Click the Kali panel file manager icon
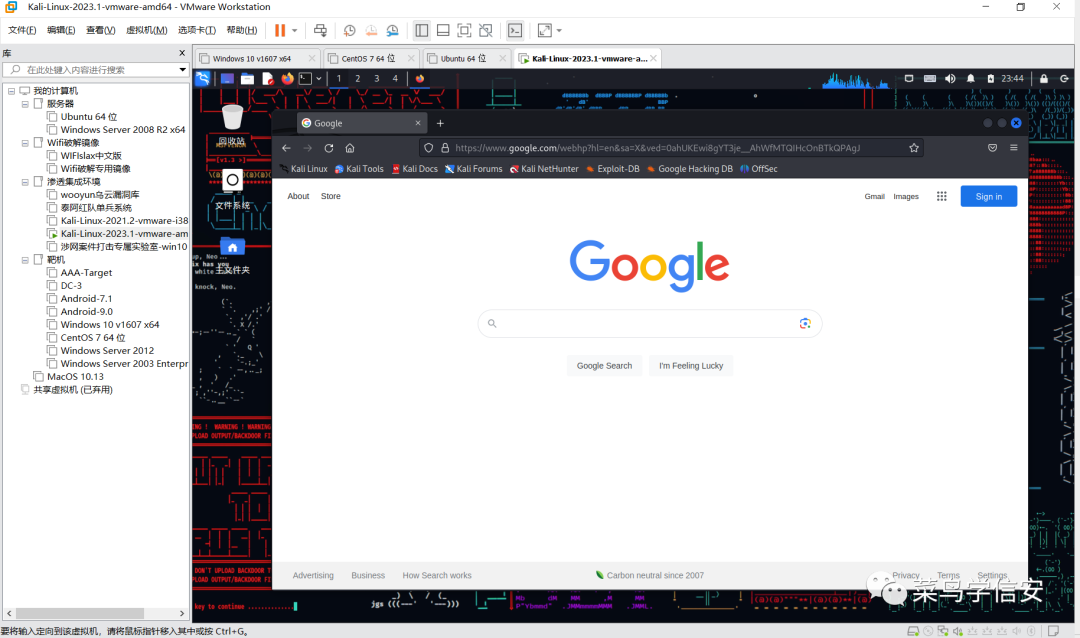 tap(247, 79)
